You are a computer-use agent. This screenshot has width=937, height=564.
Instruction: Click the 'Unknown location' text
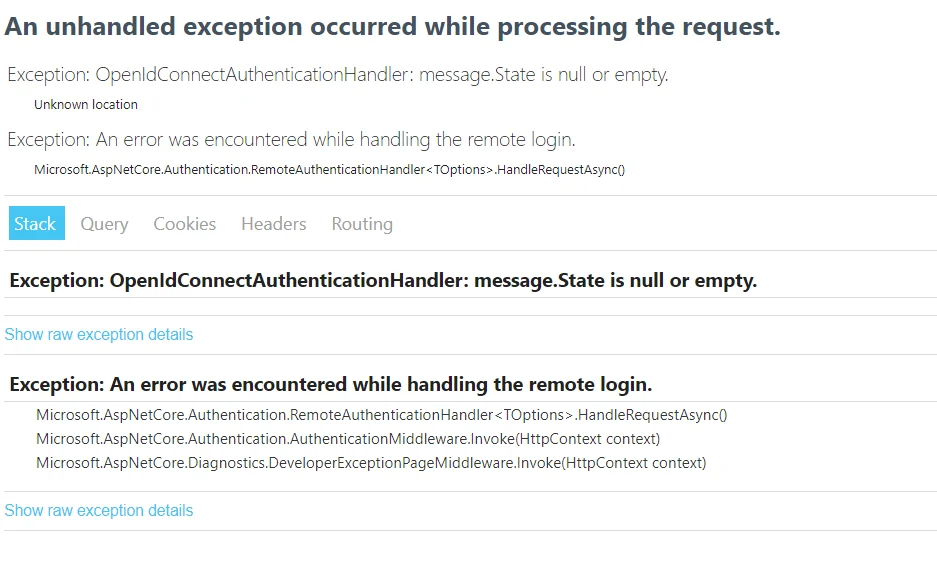86,105
